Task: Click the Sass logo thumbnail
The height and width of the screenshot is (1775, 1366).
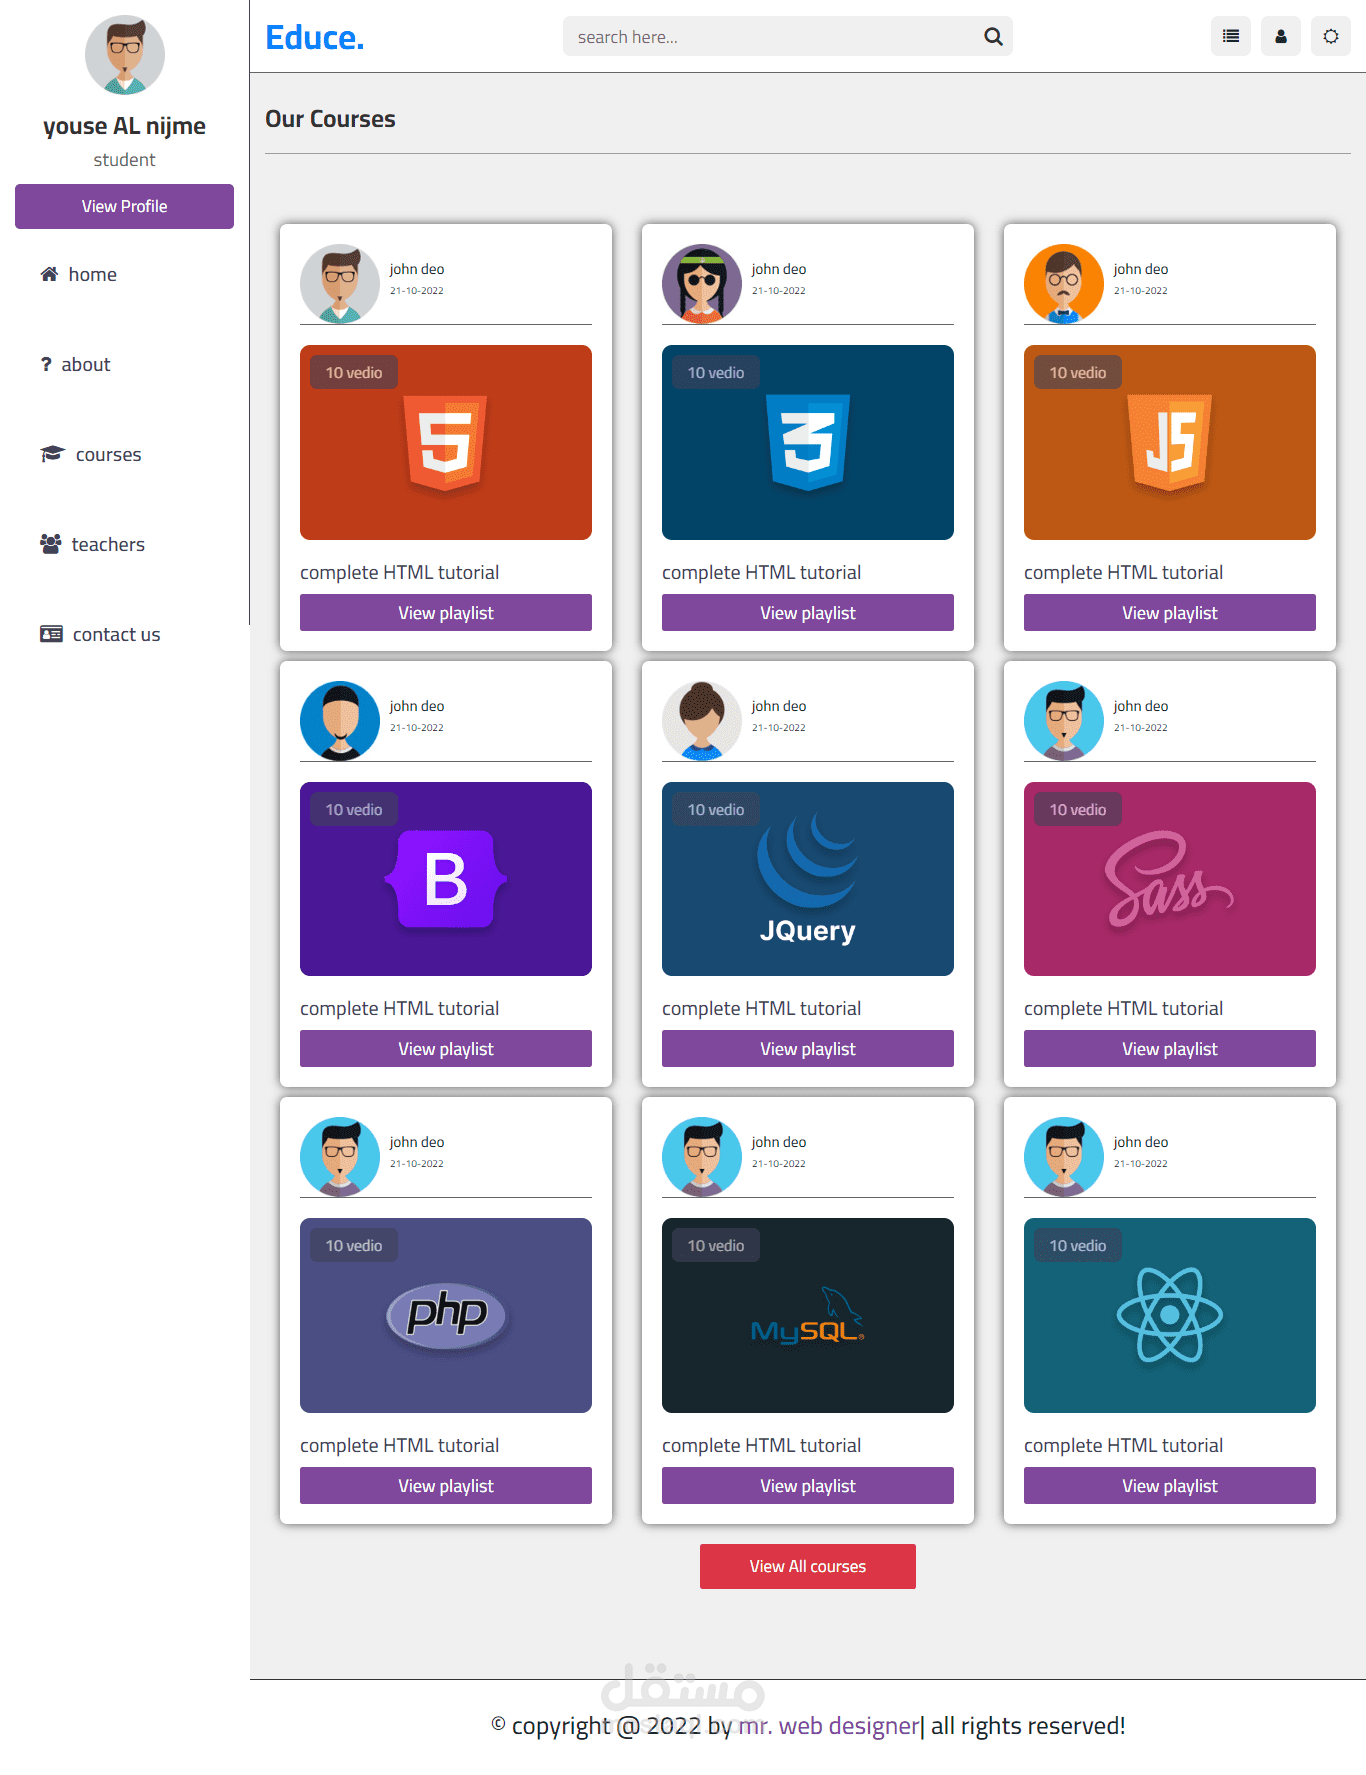Action: (x=1170, y=879)
